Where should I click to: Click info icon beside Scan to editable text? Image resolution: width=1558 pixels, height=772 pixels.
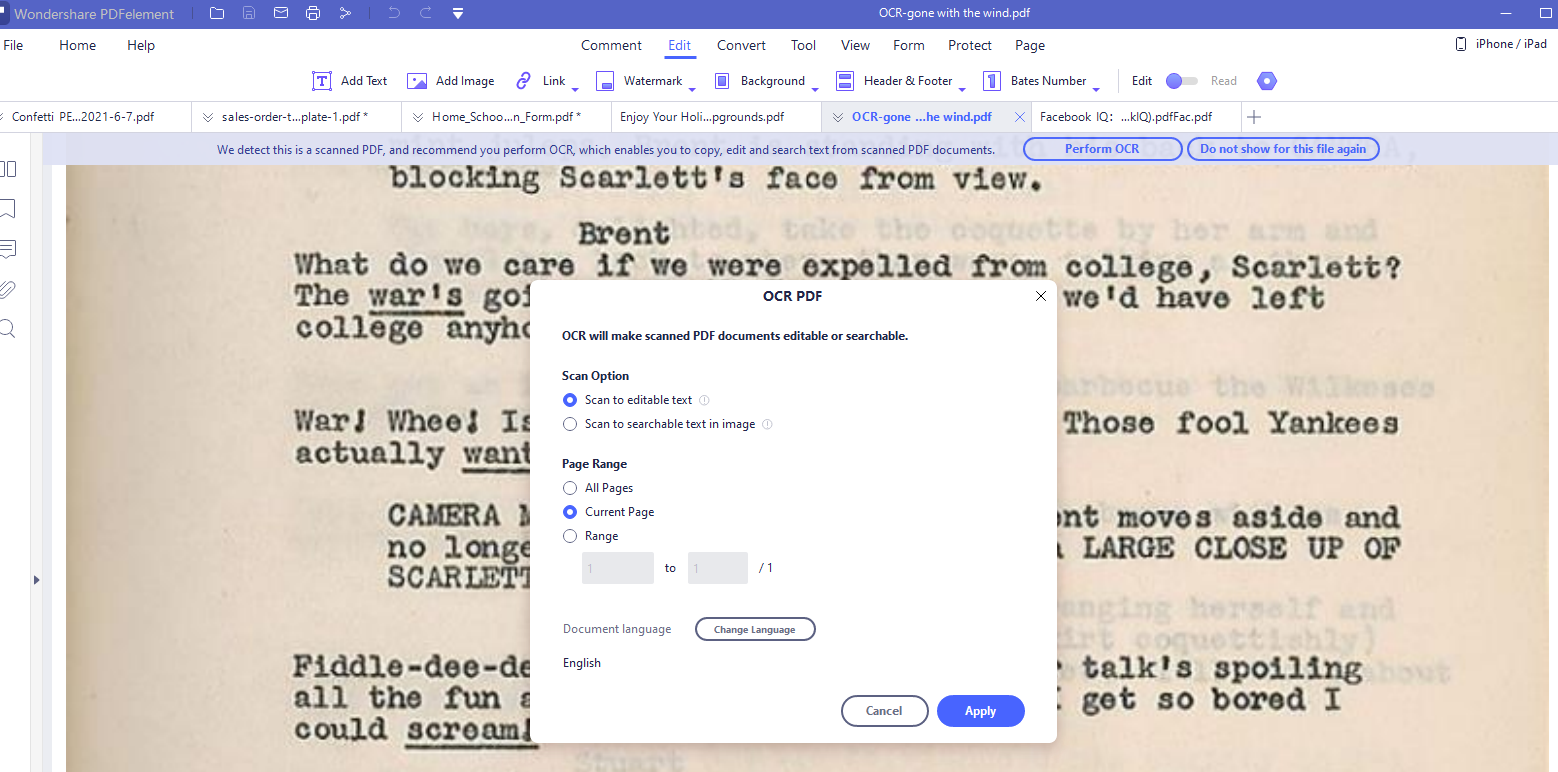704,400
